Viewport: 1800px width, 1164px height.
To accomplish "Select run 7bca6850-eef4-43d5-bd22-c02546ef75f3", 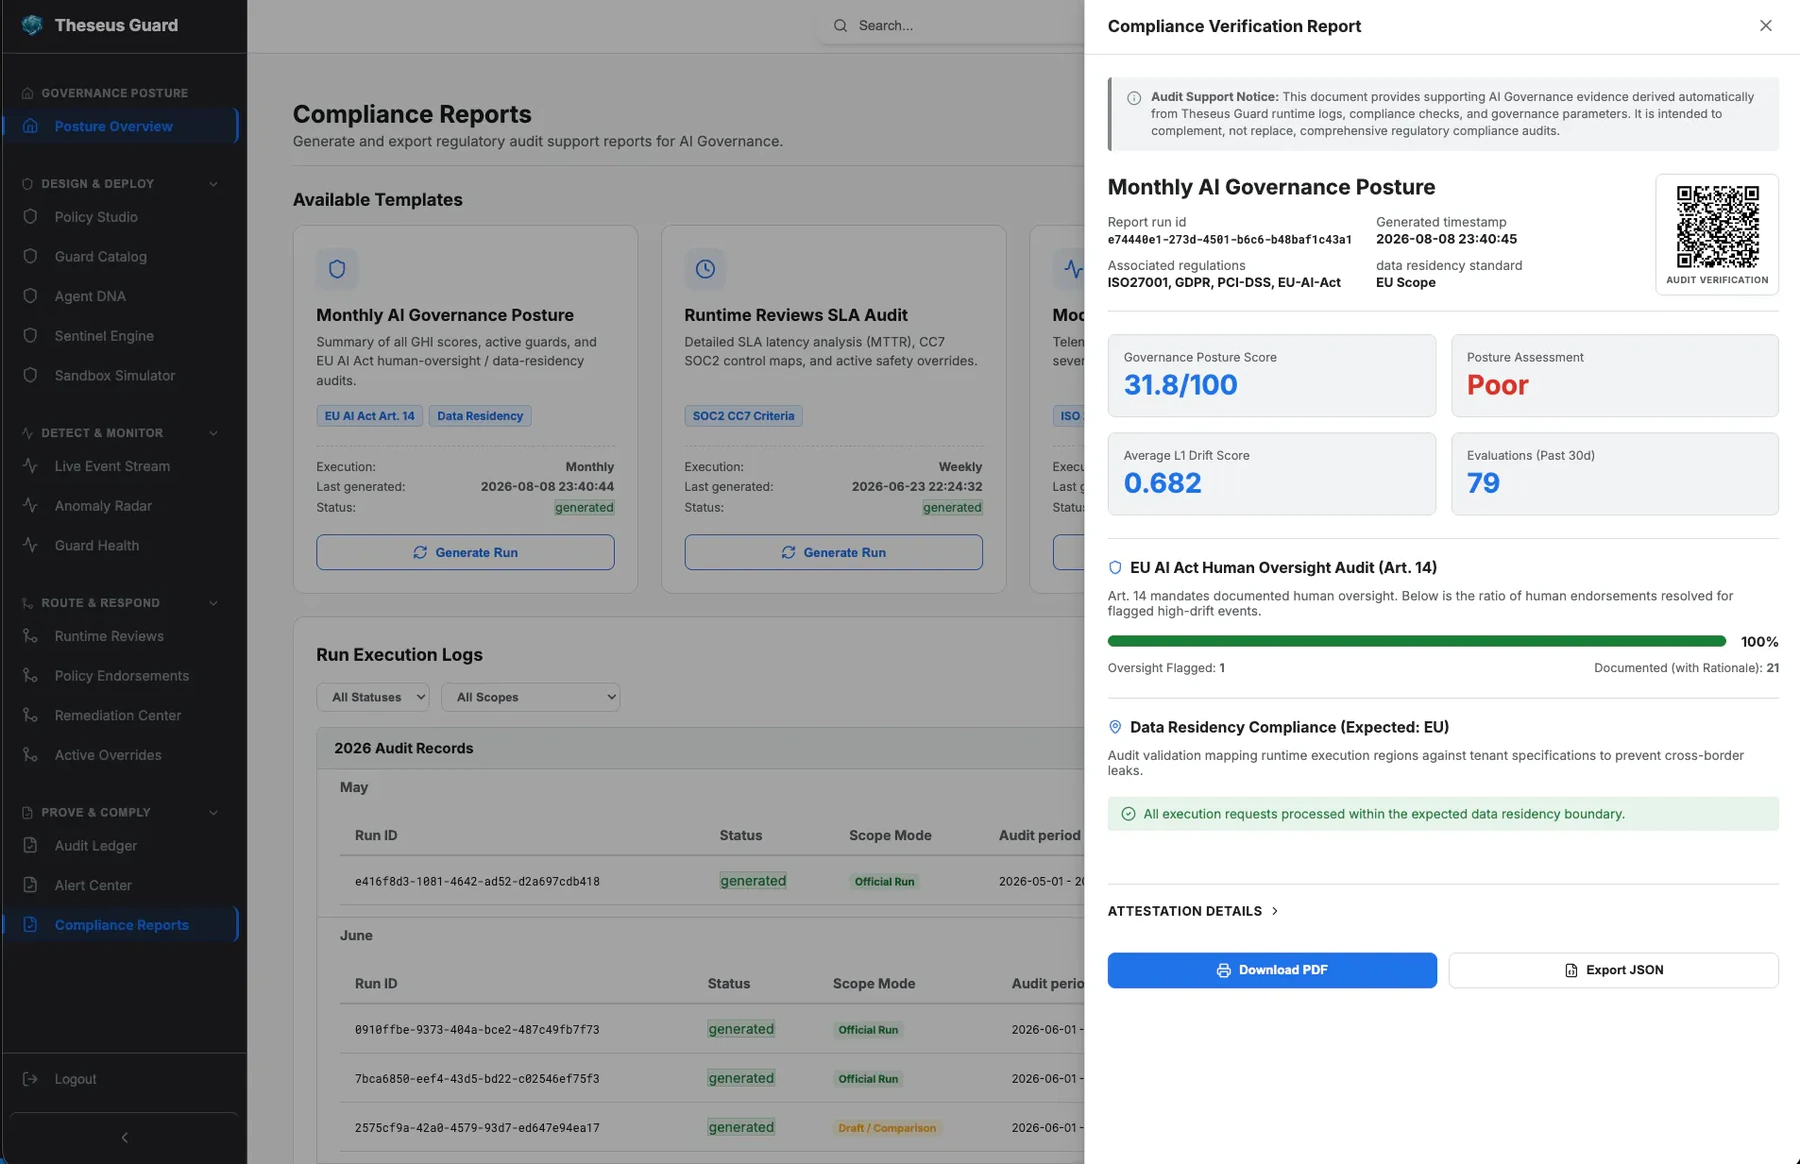I will tap(477, 1078).
